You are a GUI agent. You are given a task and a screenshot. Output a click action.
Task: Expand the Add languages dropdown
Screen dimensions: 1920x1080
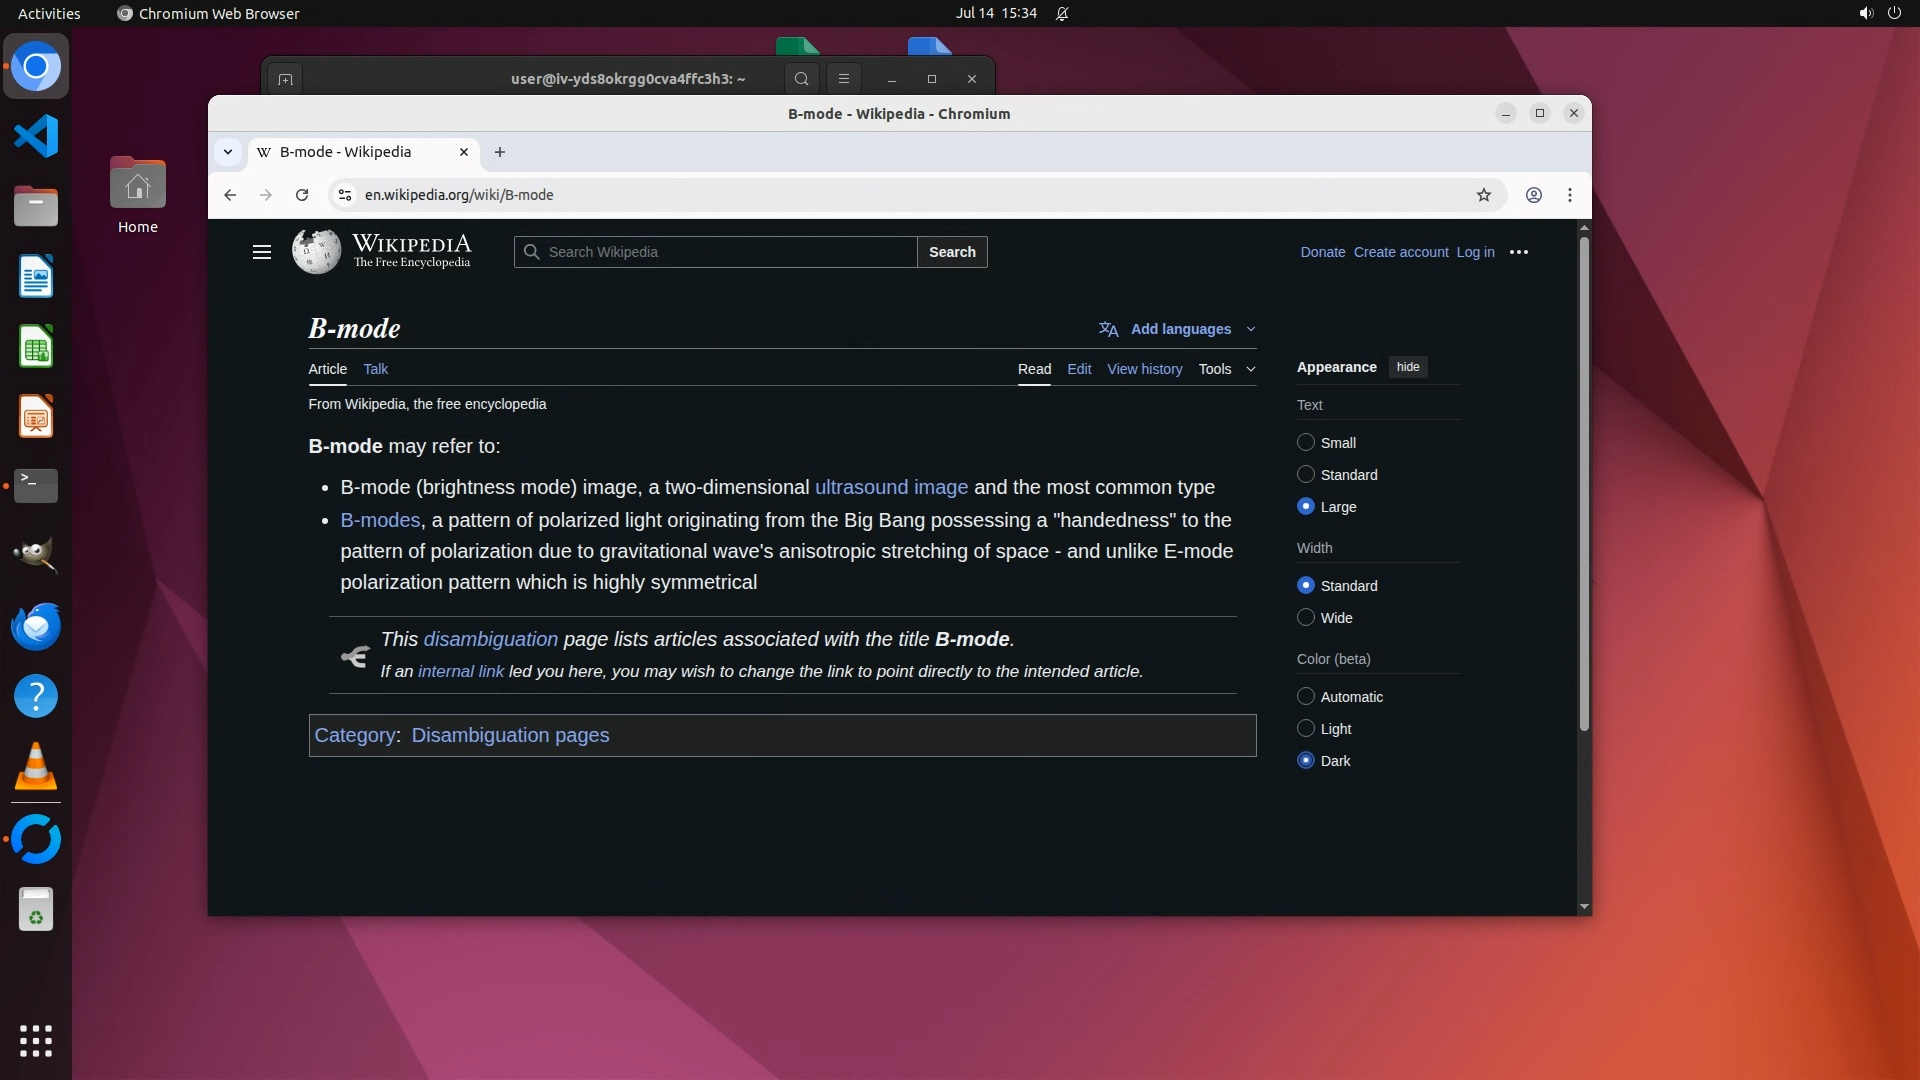[1180, 329]
